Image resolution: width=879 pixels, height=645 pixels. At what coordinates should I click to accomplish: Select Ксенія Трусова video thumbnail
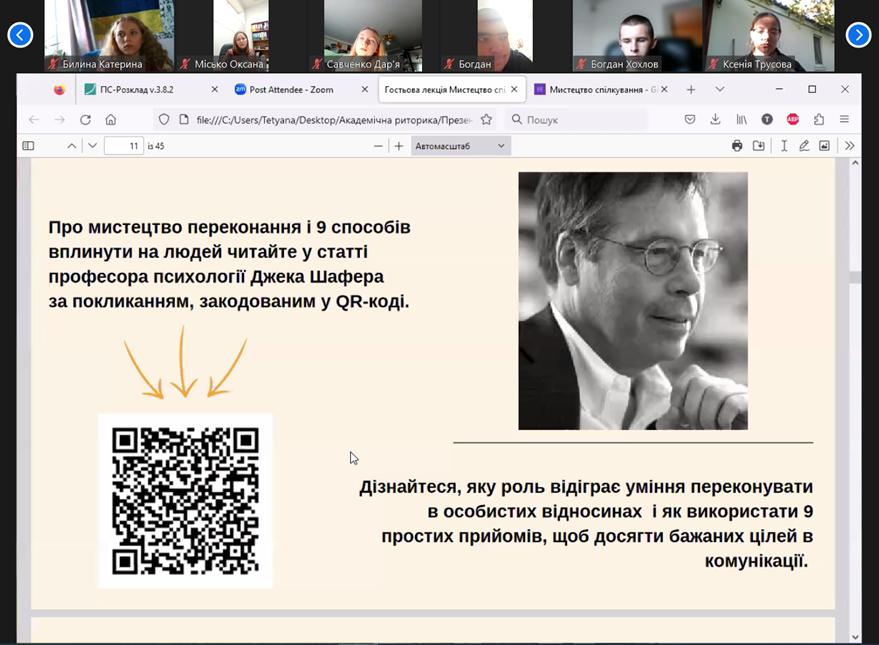click(769, 35)
